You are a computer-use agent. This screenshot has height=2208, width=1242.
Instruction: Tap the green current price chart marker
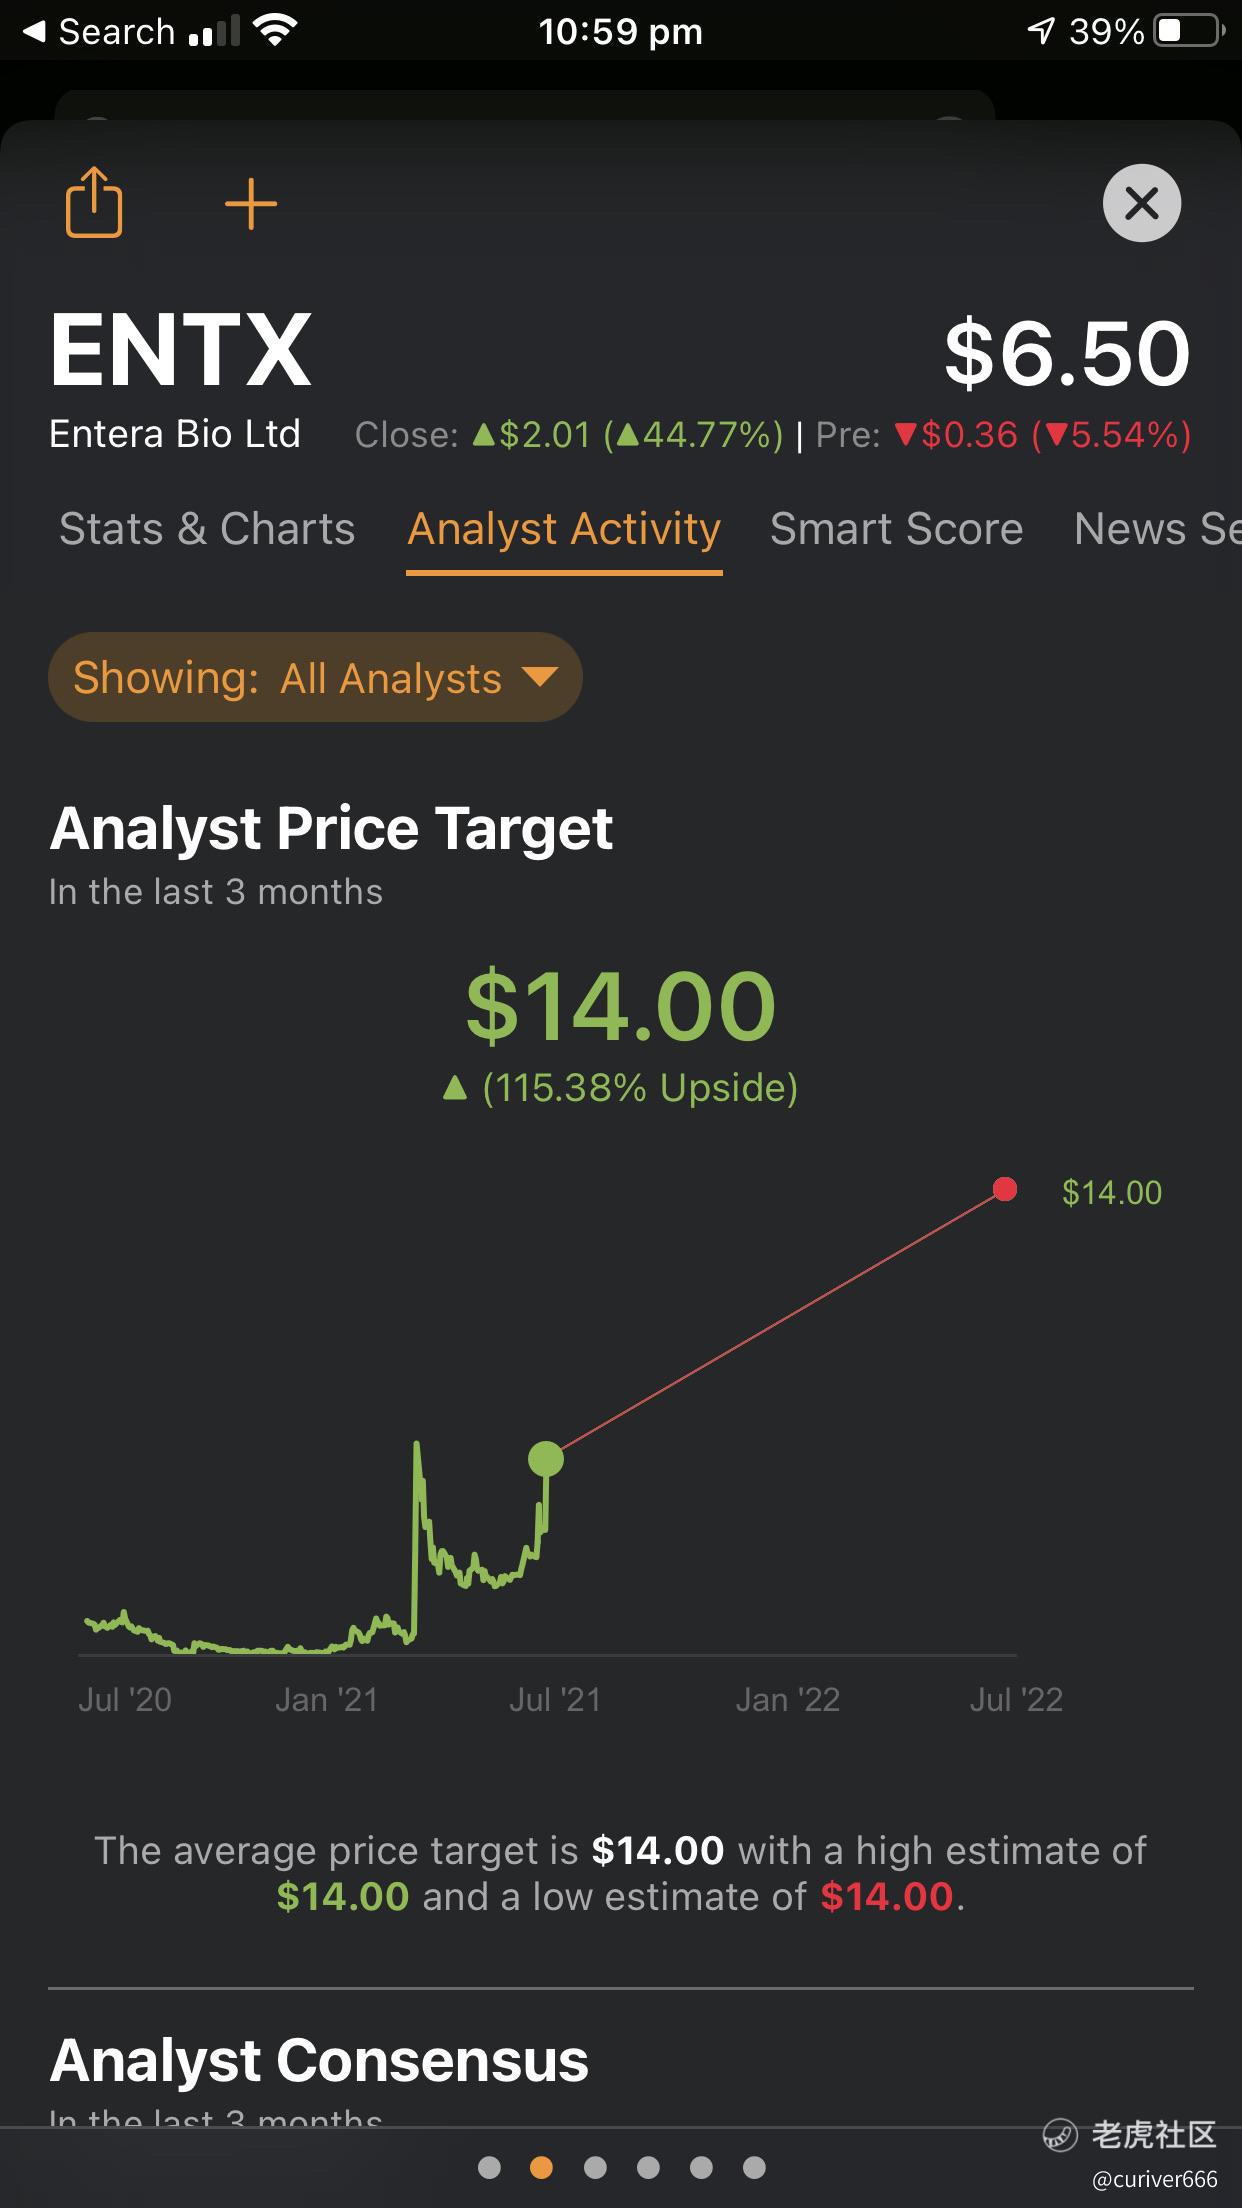546,1459
